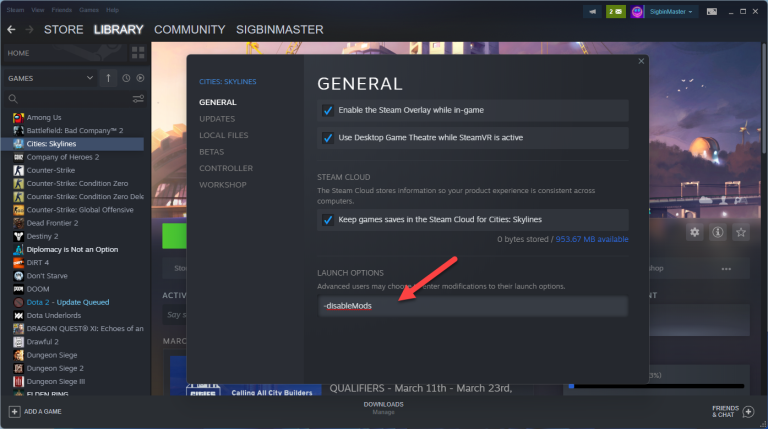The image size is (768, 429).
Task: Click the HOME library button
Action: (64, 53)
